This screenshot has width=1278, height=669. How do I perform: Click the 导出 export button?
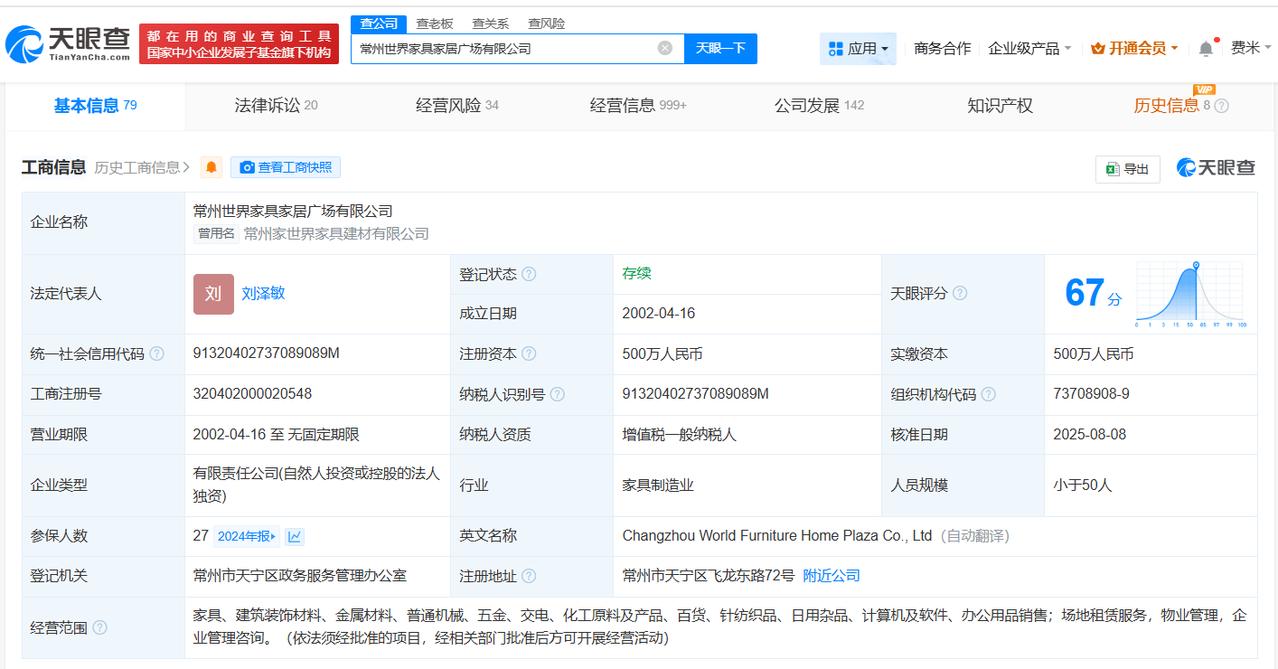click(1127, 169)
